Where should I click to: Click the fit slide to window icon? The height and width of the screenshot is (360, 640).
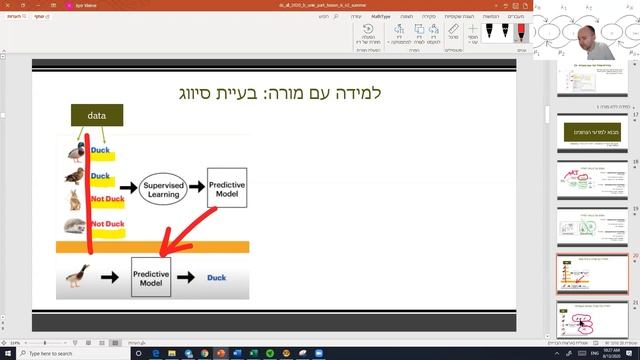[x=4, y=343]
